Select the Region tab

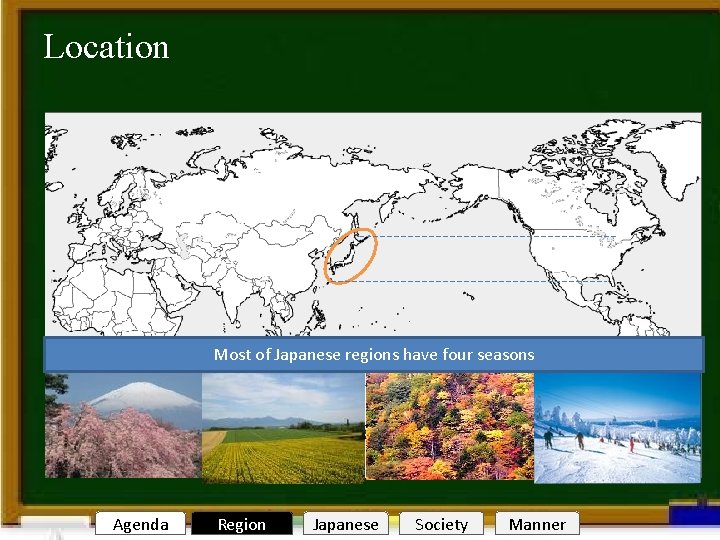coord(242,524)
